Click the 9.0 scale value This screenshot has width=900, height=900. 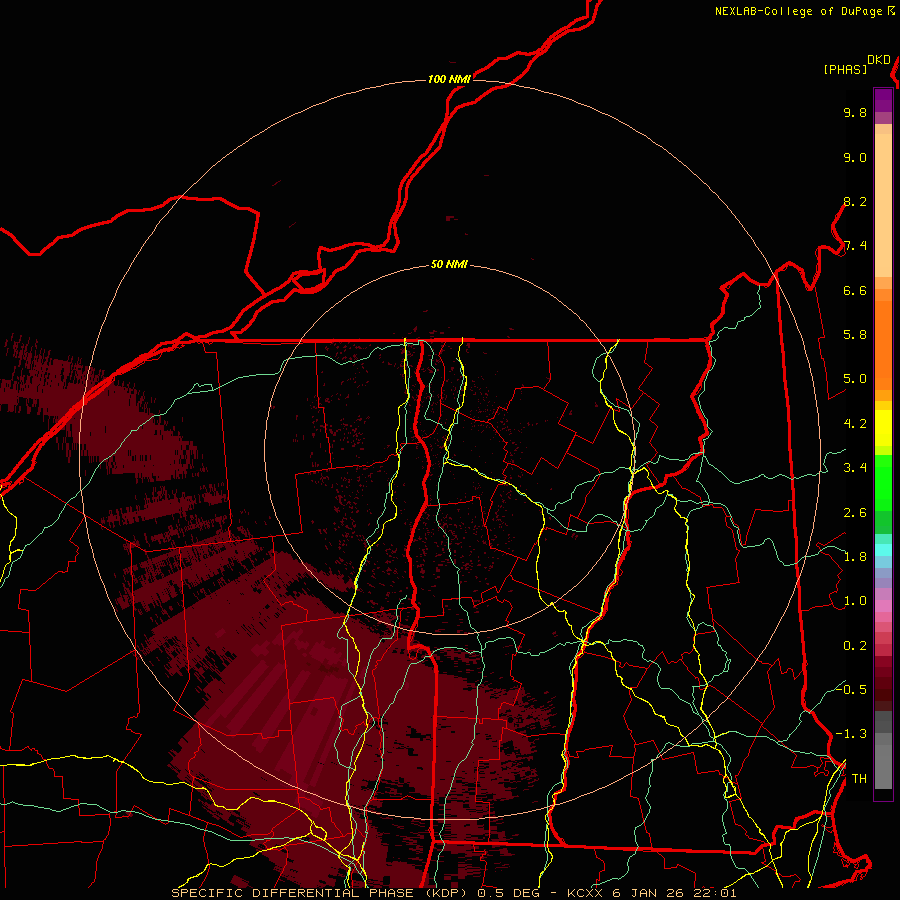point(855,158)
